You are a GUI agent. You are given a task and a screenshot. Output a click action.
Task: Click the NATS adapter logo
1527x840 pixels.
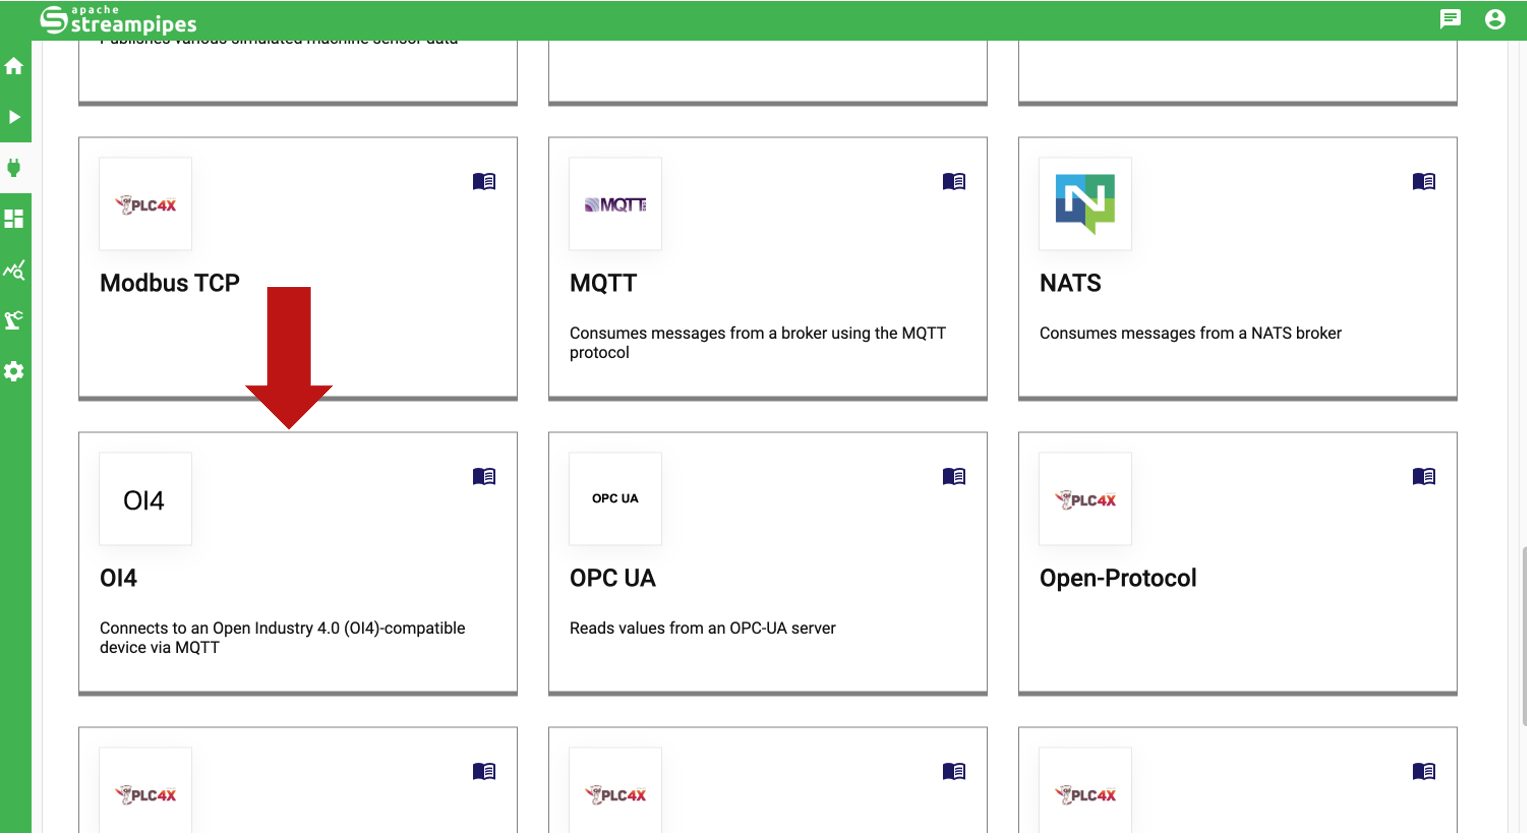[x=1085, y=203]
